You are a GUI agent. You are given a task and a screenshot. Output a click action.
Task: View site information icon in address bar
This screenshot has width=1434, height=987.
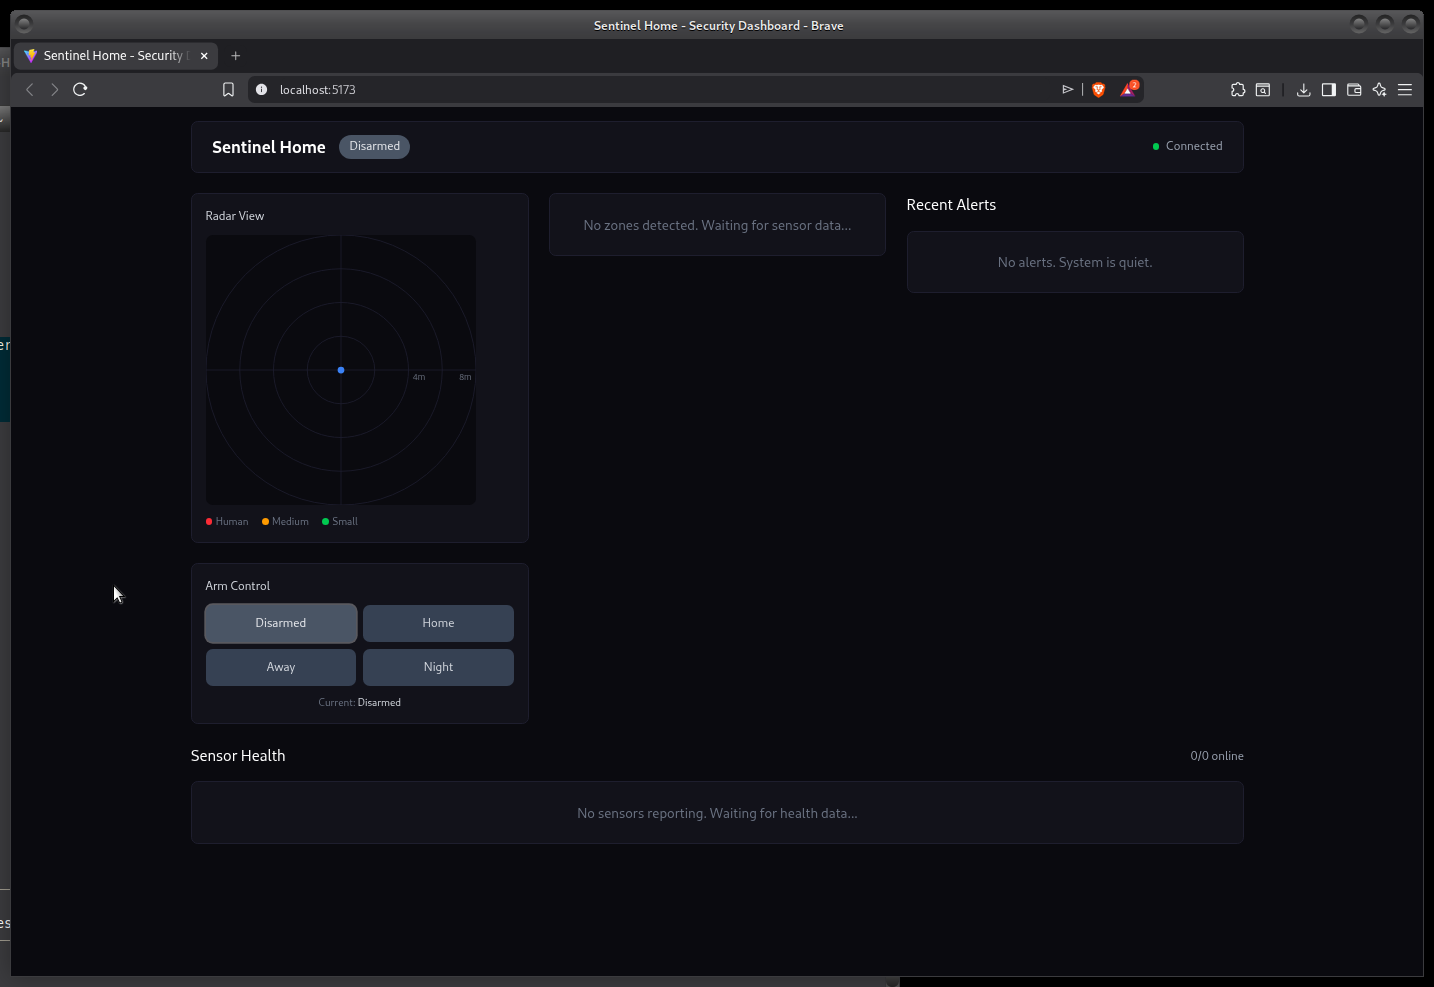(x=262, y=90)
